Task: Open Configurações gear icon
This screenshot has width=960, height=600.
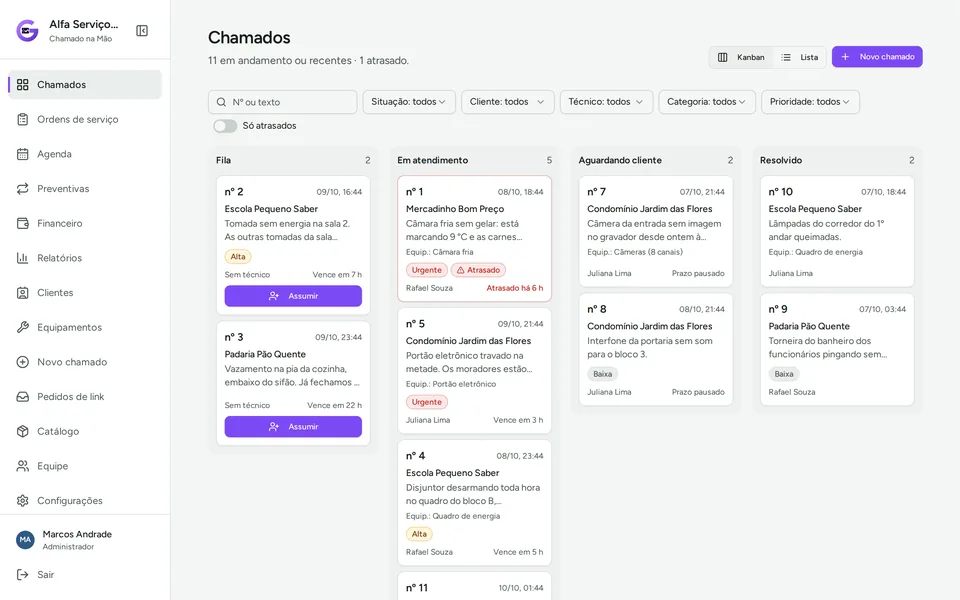Action: coord(23,501)
